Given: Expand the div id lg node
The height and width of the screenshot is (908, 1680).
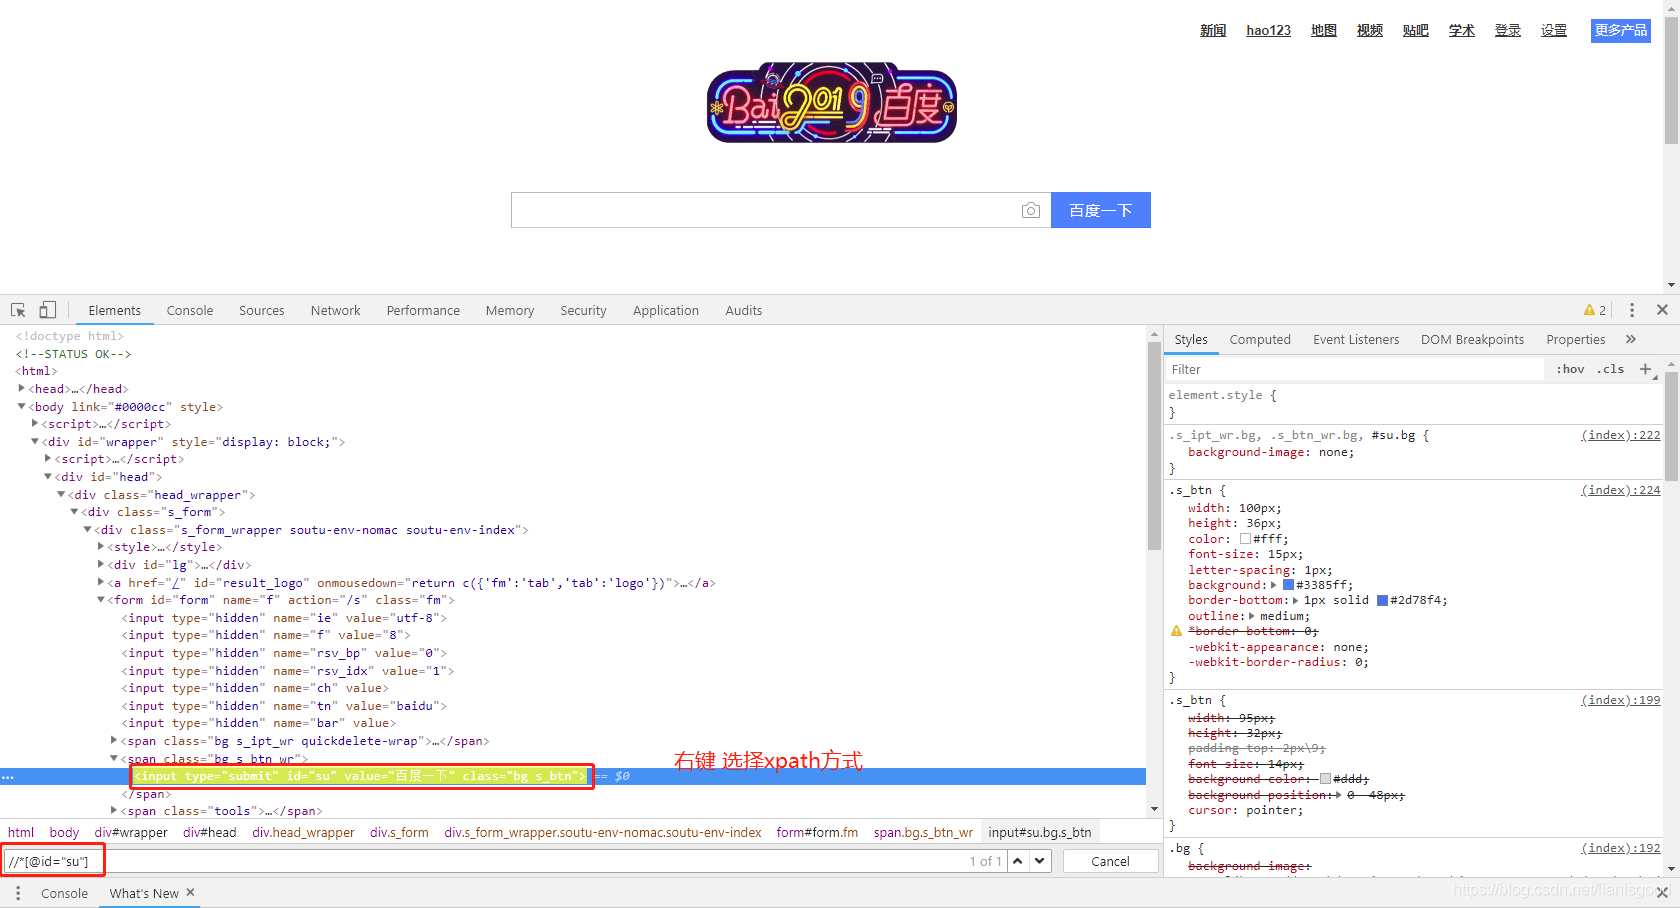Looking at the screenshot, I should point(100,564).
